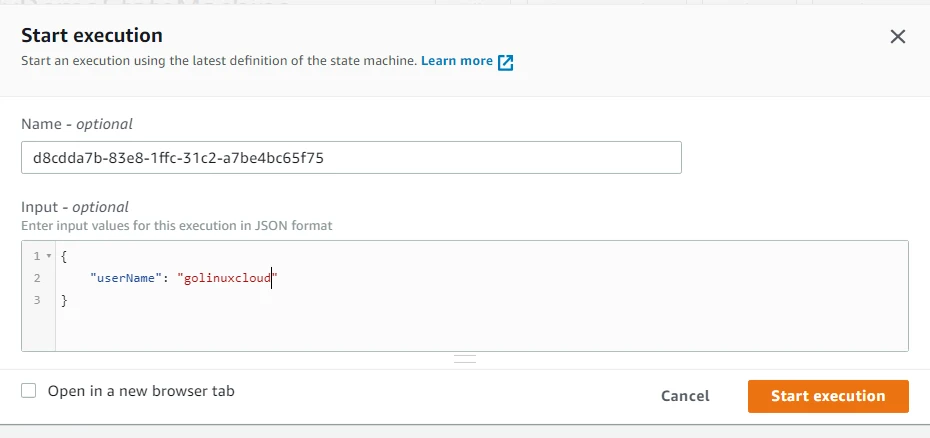Click empty area below line 3 in the JSON editor

pos(400,328)
